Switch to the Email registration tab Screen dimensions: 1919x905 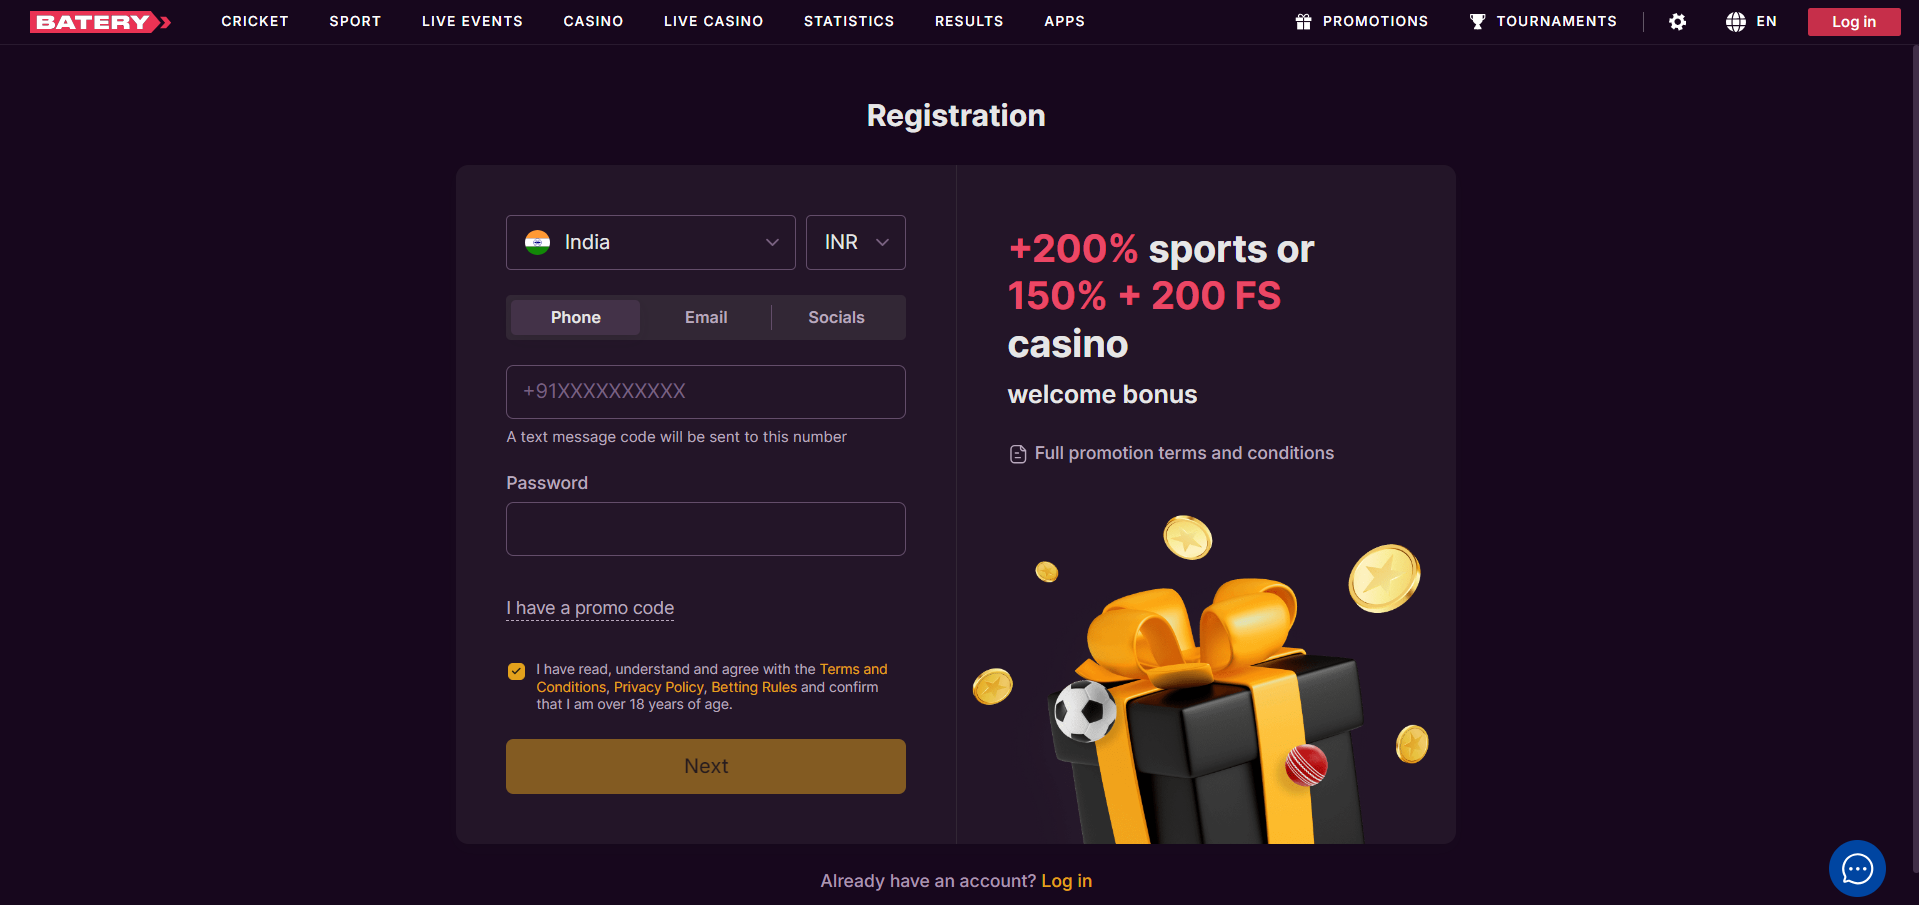click(x=705, y=318)
